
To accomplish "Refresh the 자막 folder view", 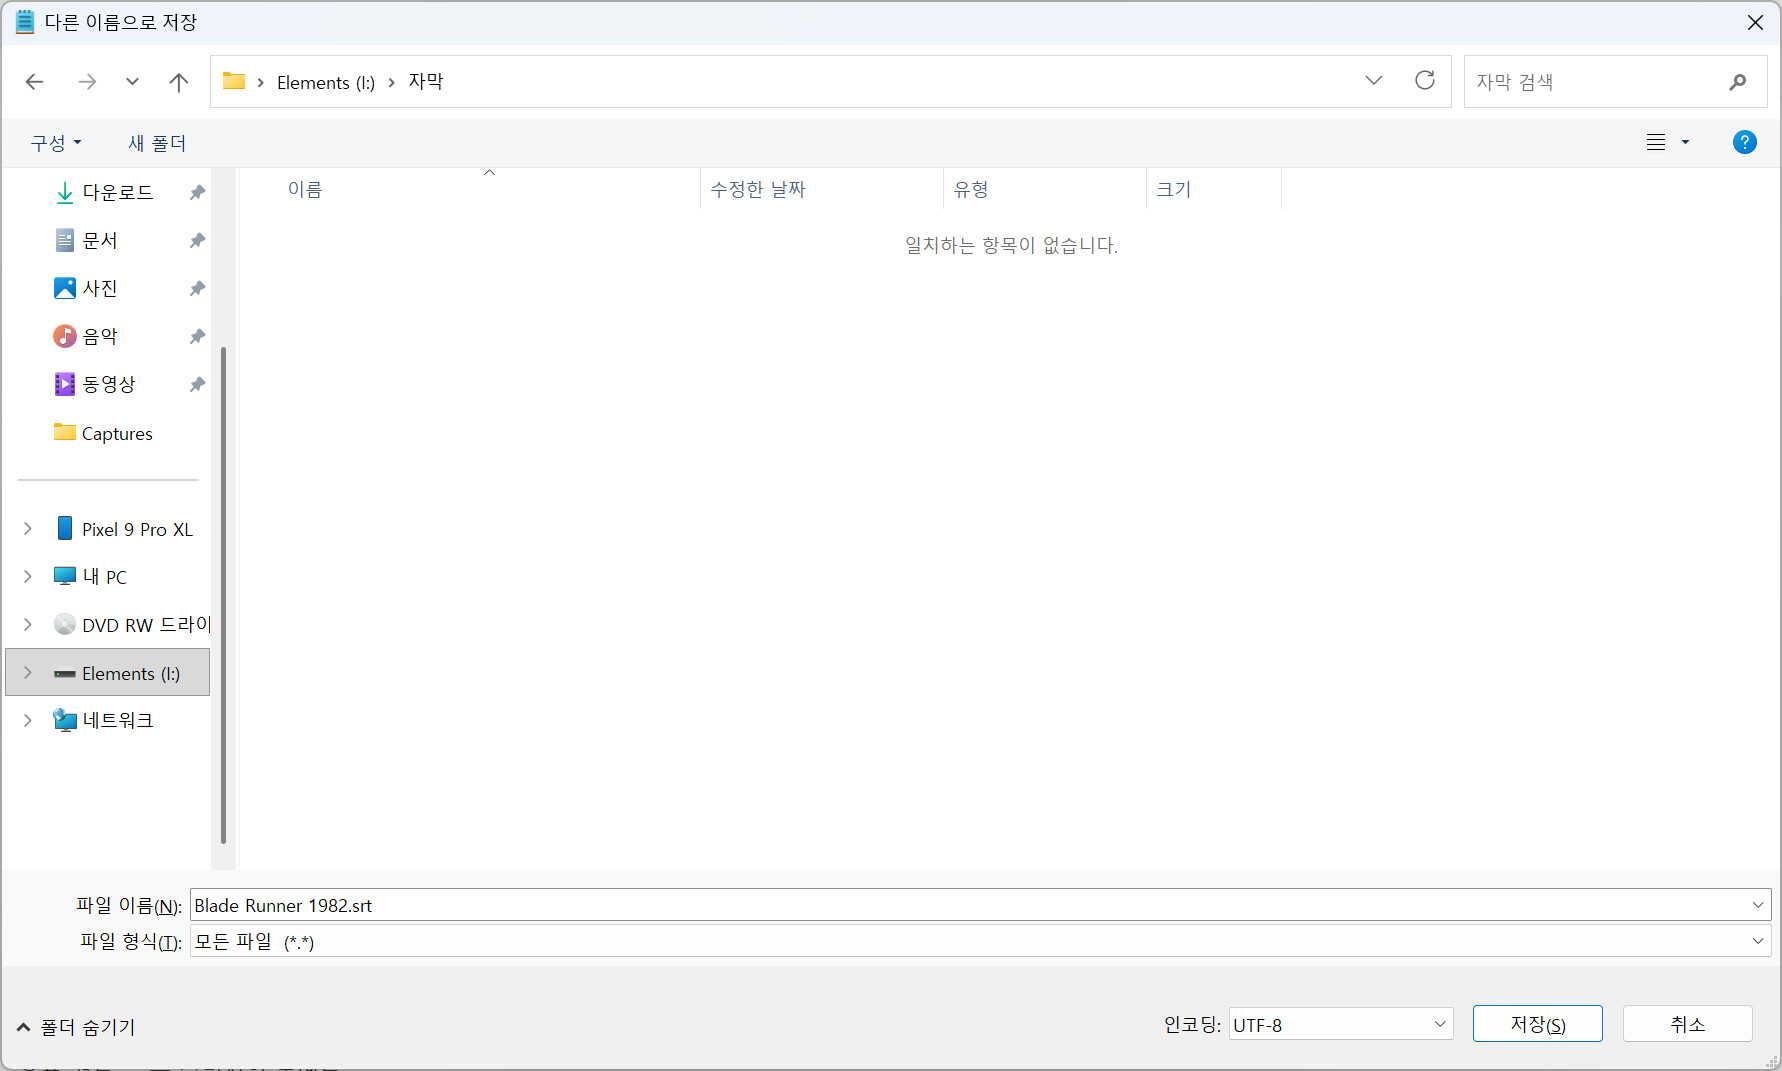I will click(x=1425, y=81).
